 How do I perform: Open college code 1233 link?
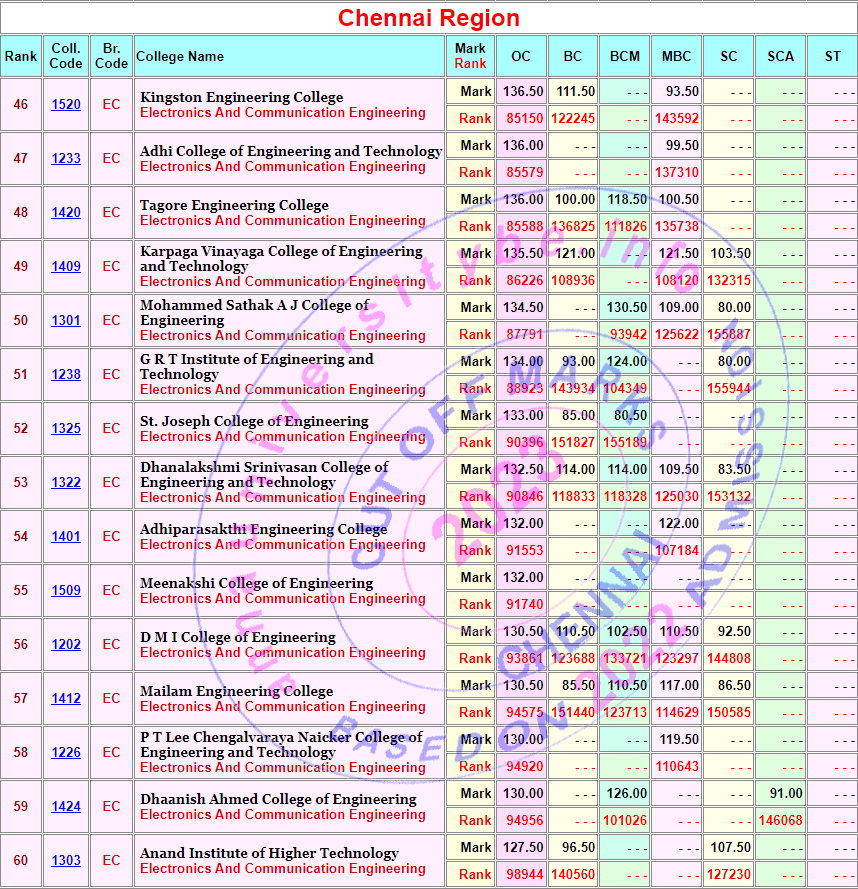pyautogui.click(x=66, y=159)
